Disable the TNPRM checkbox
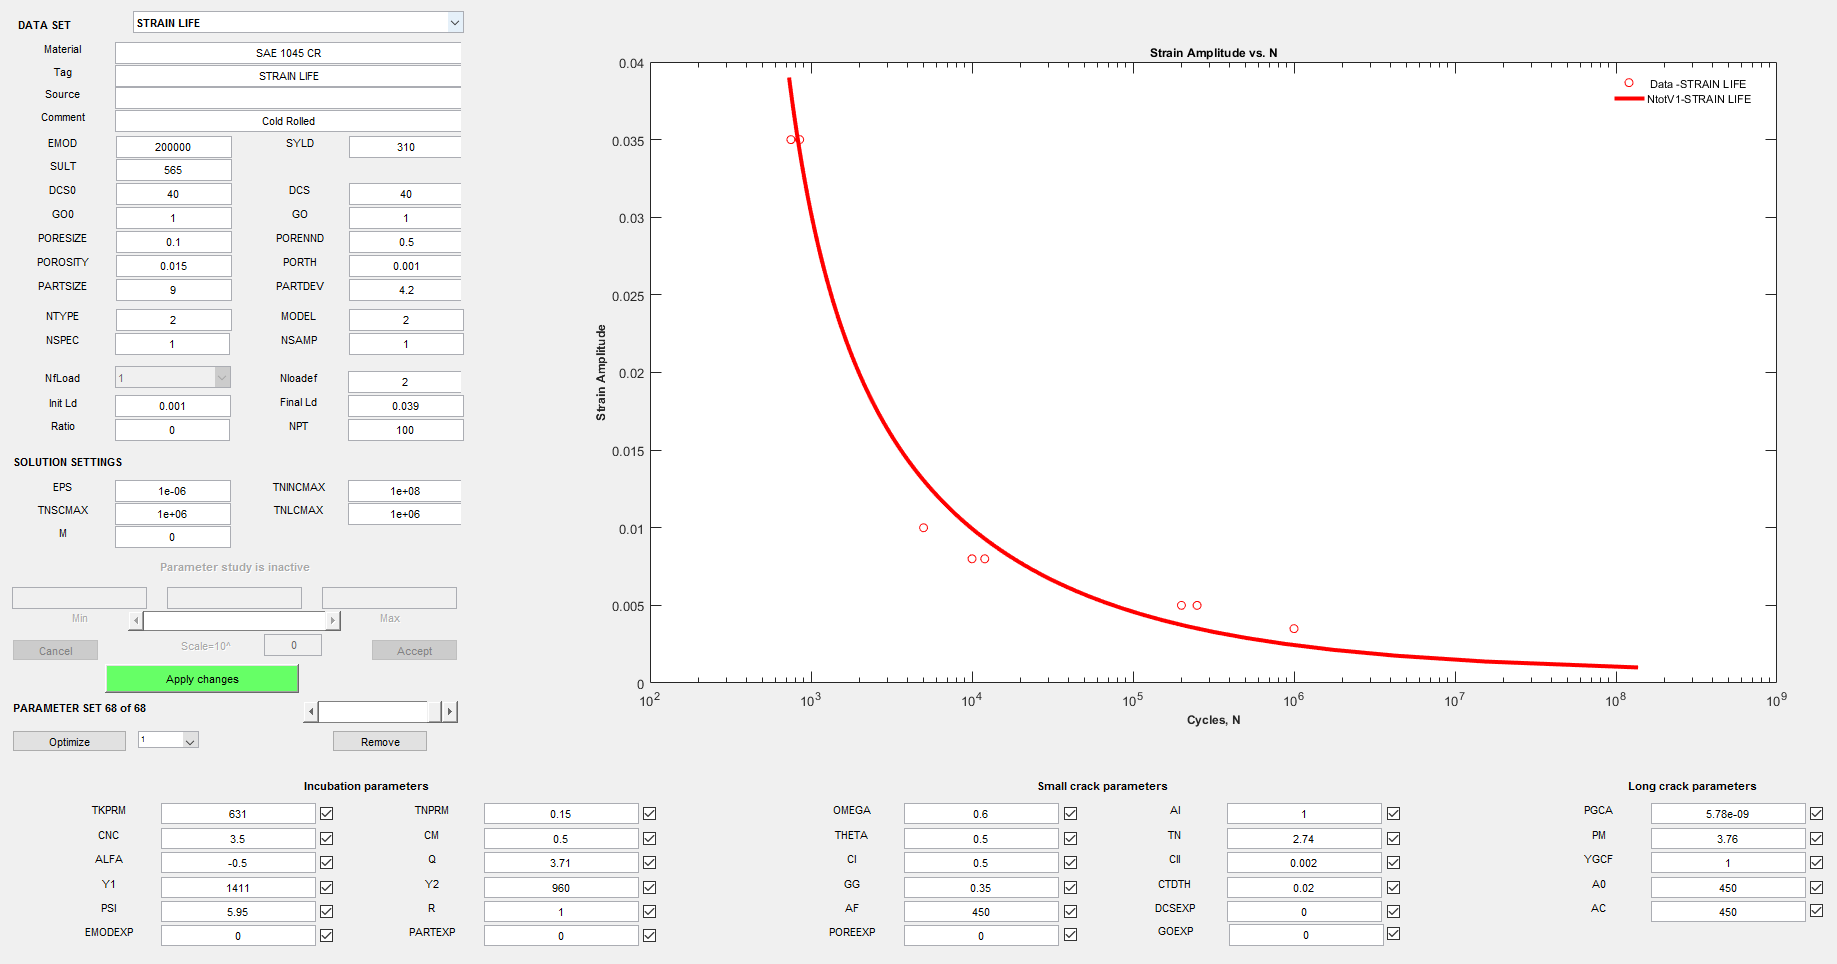Viewport: 1837px width, 964px height. pos(649,814)
